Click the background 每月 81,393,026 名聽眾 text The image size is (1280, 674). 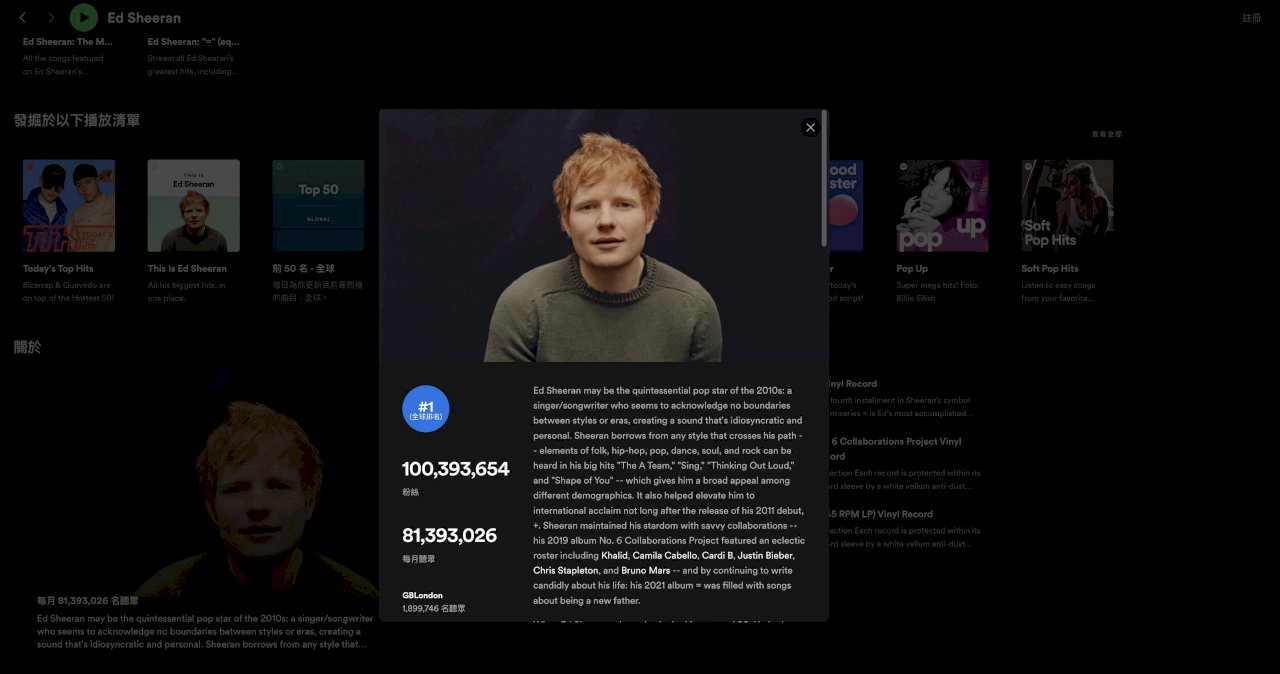pos(87,601)
